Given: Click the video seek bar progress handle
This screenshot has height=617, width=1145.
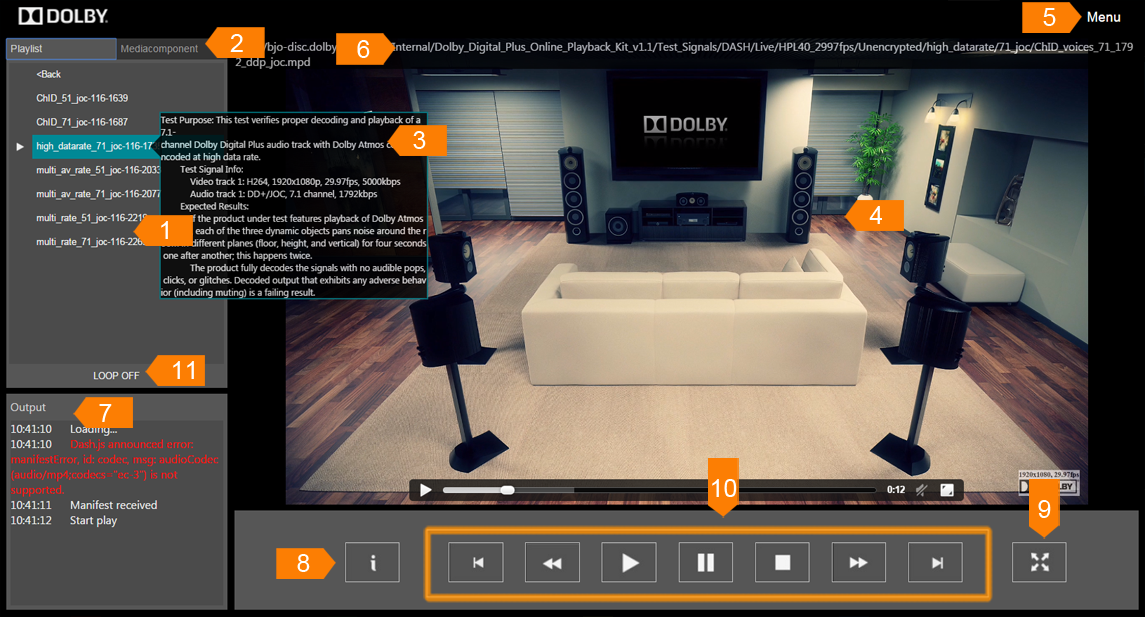Looking at the screenshot, I should click(x=508, y=490).
